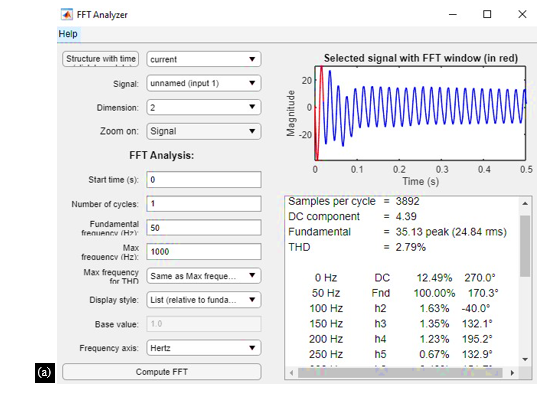Click the '150 Hz h3 1.35%' row
554x393 pixels.
point(401,323)
